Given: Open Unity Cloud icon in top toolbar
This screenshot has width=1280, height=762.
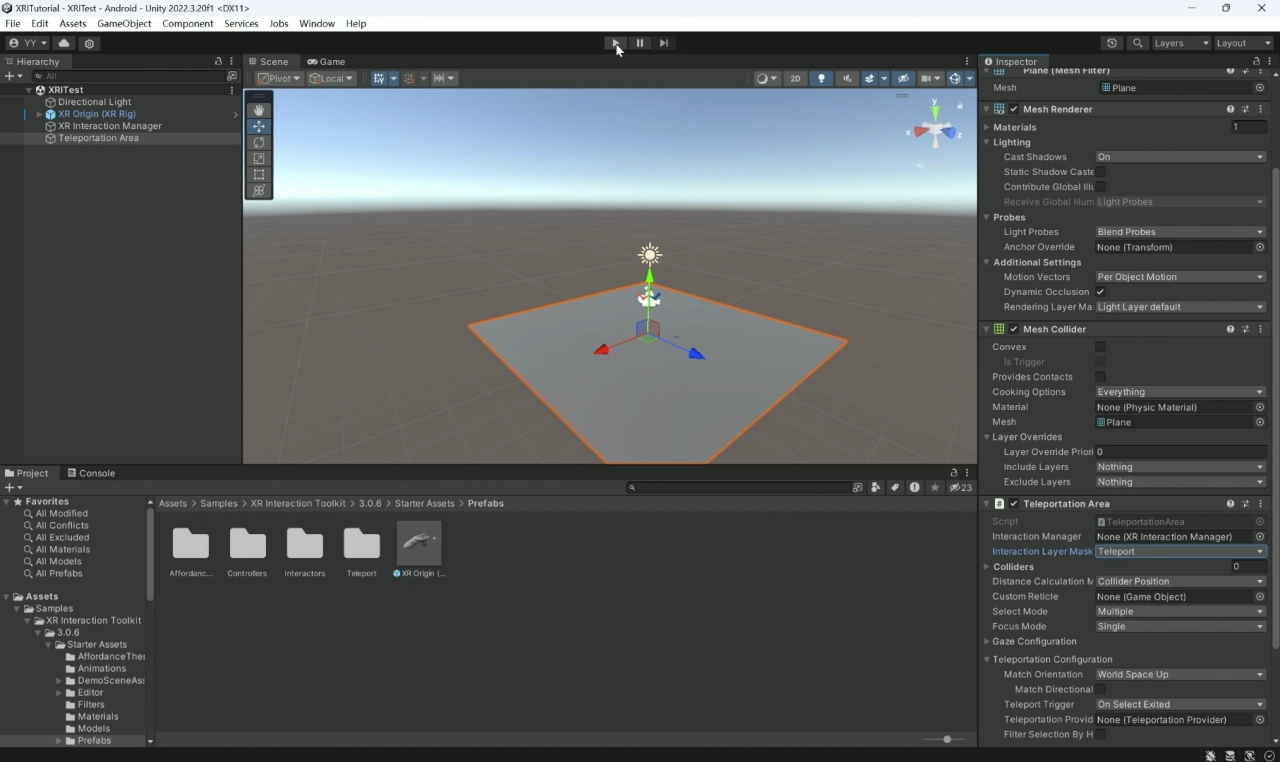Looking at the screenshot, I should (64, 43).
